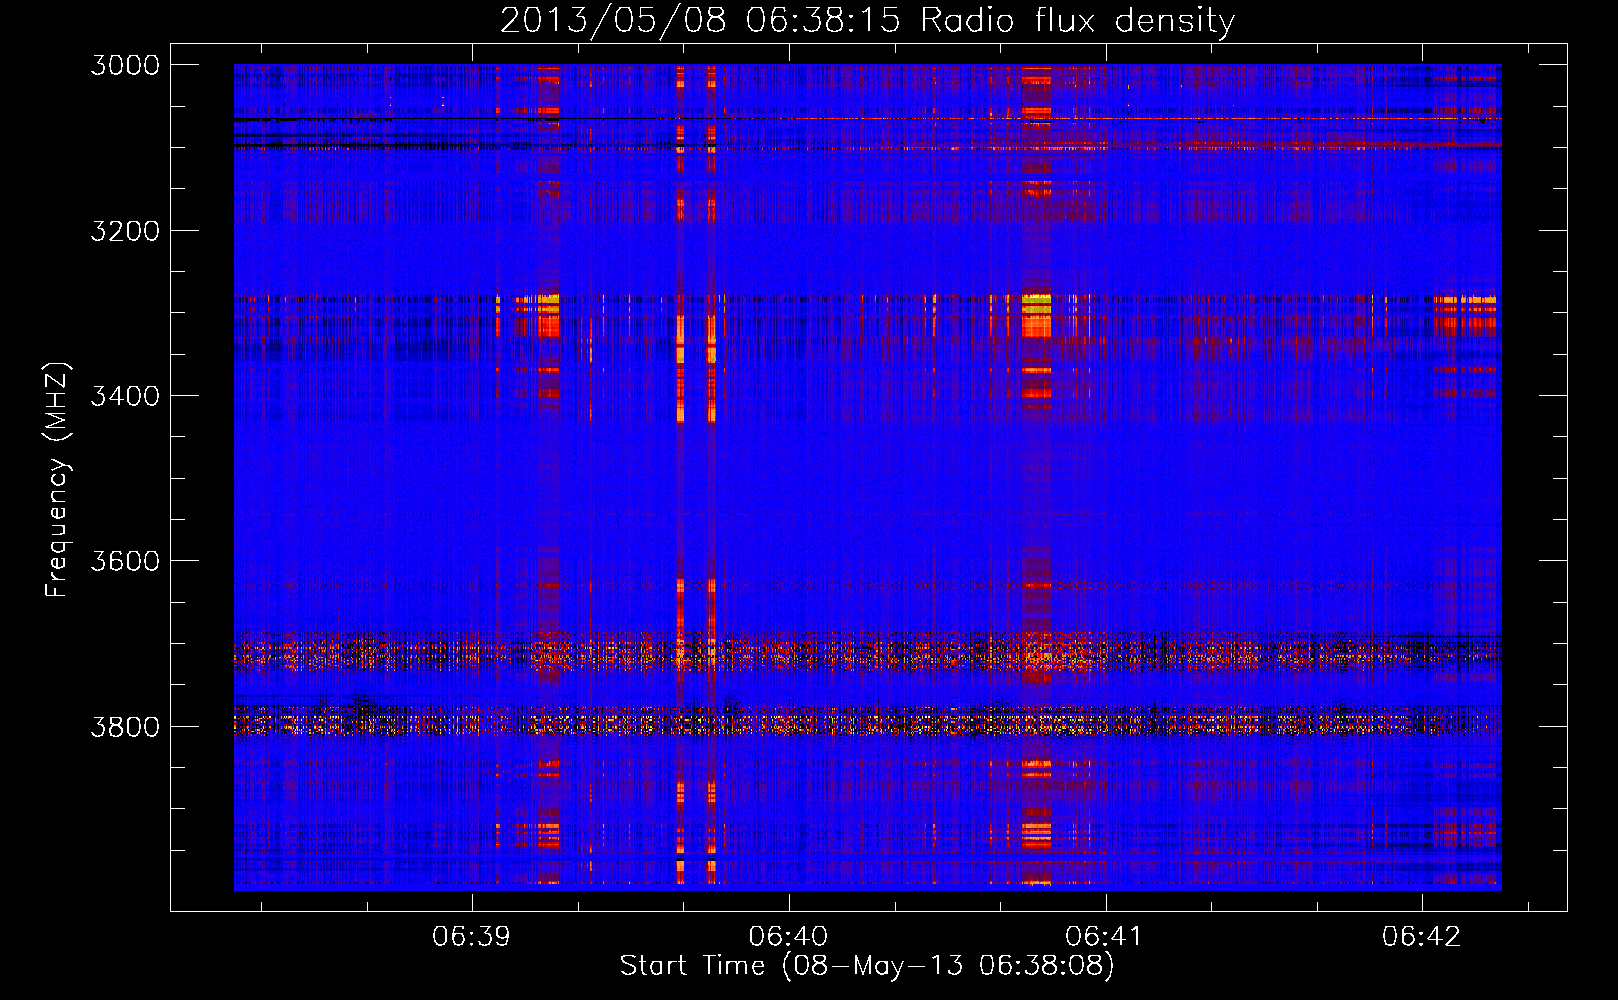
Task: Click the 06:42 time tick label
Action: point(1421,936)
